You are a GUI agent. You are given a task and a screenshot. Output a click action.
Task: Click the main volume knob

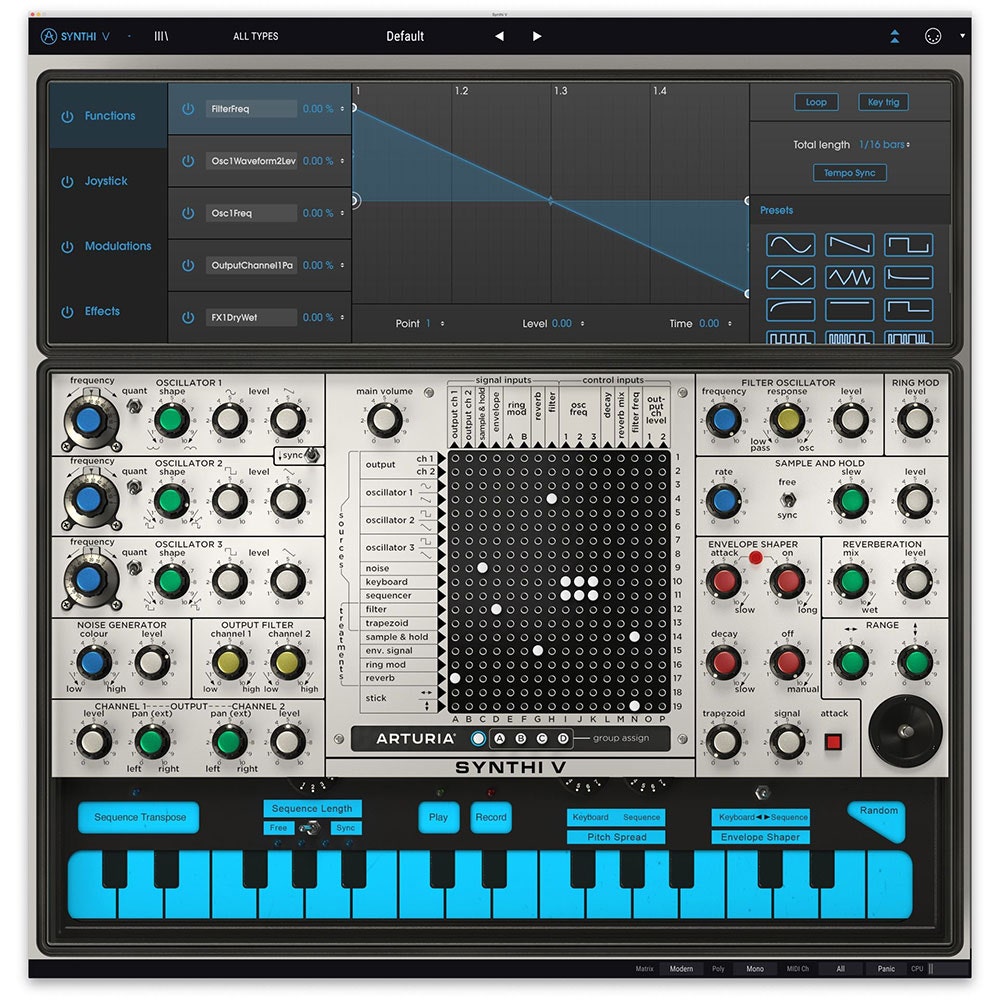click(384, 420)
